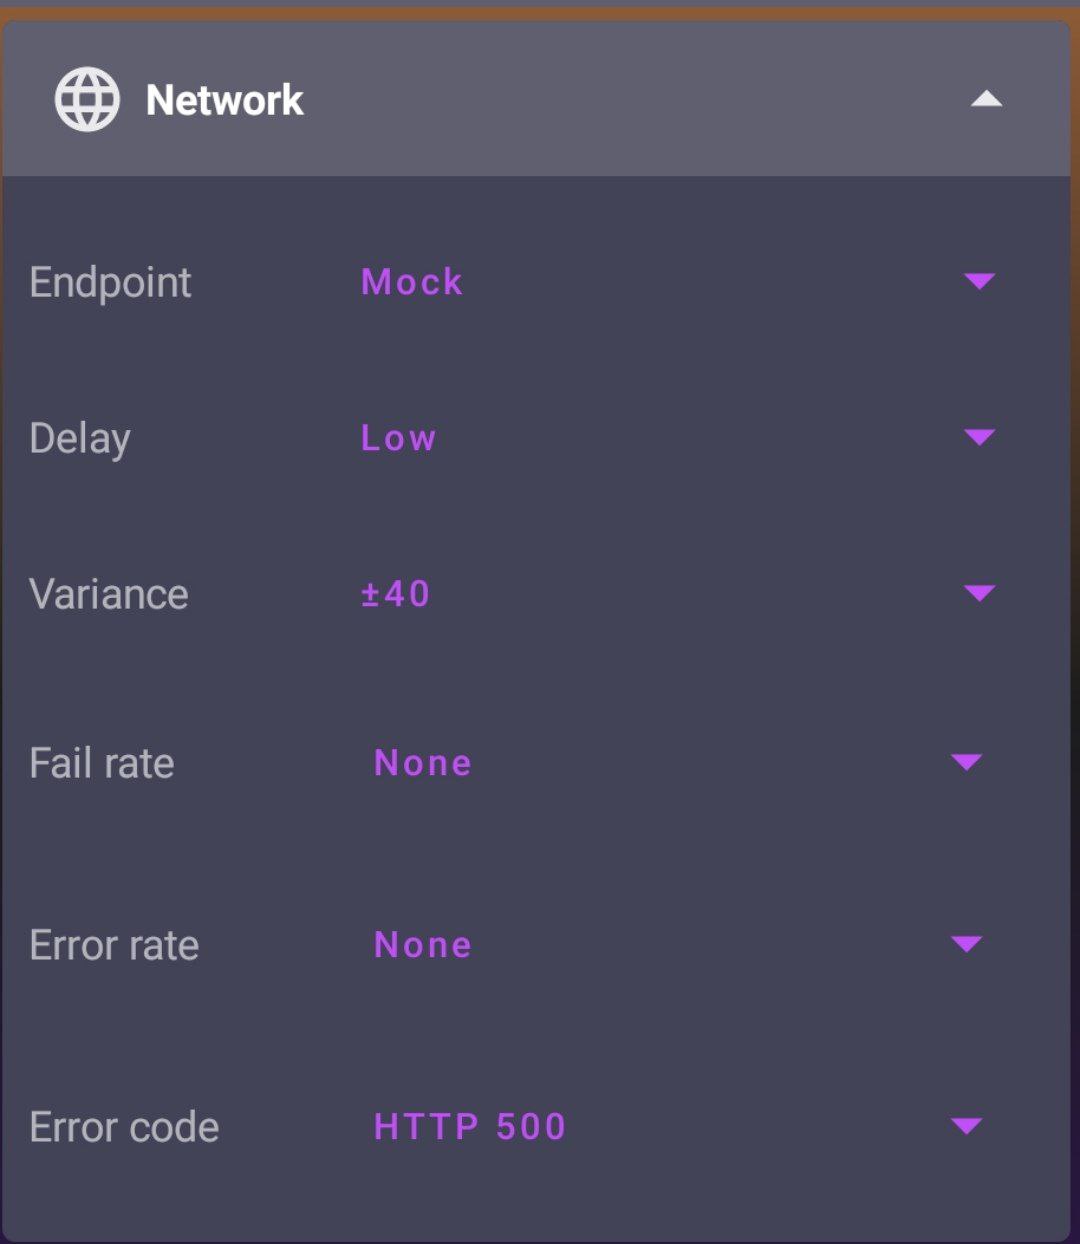
Task: Expand the Variance dropdown arrow
Action: (x=979, y=593)
